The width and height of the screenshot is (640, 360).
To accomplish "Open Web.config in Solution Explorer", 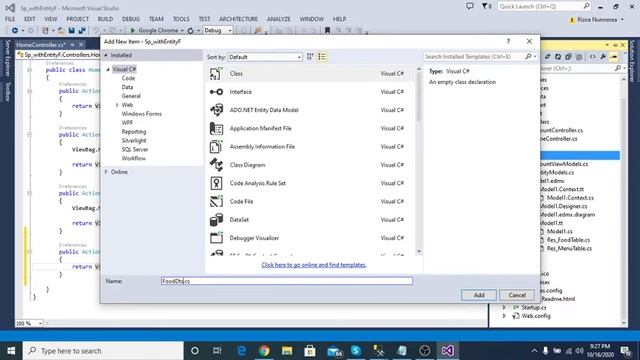I will [536, 316].
